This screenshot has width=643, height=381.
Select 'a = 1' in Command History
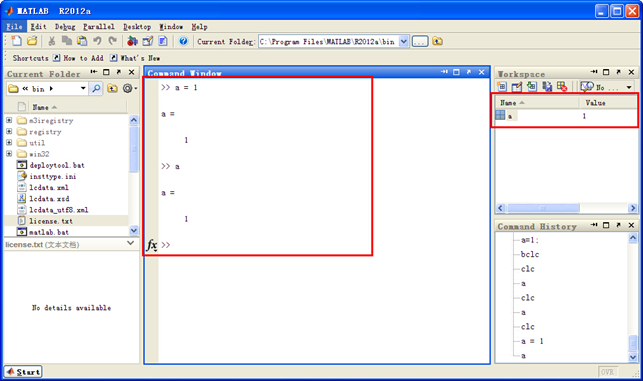(x=532, y=341)
